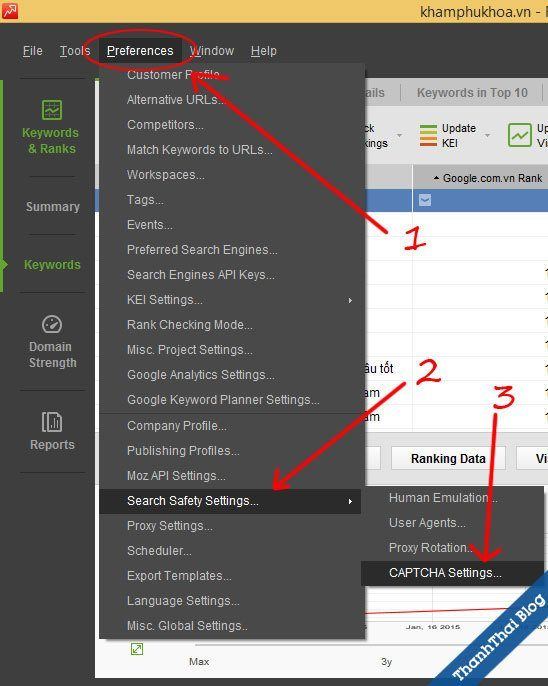Open the Preferences menu
Viewport: 548px width, 686px height.
(140, 51)
